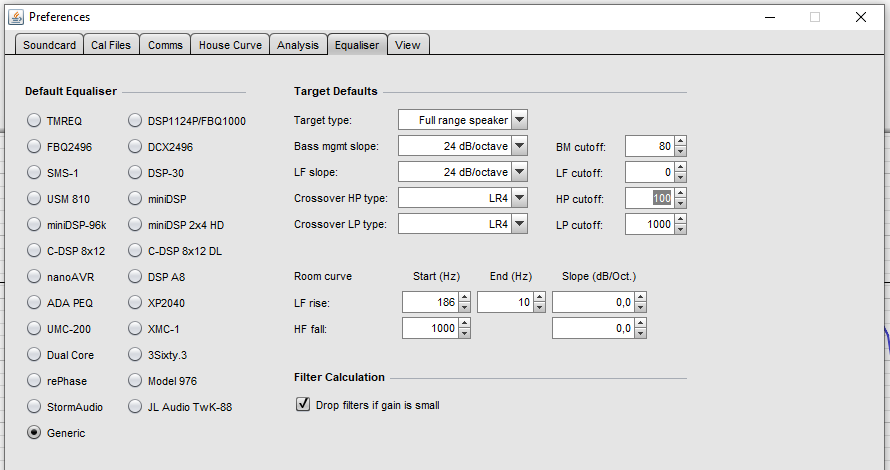Select Dual Core equaliser option
This screenshot has width=890, height=470.
(x=34, y=355)
